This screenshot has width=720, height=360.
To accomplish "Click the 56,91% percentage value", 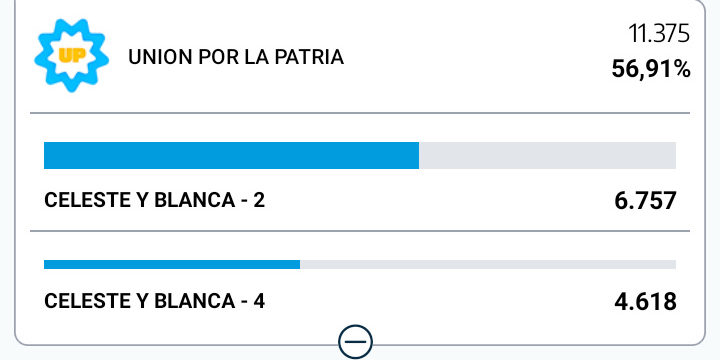I will pos(651,70).
